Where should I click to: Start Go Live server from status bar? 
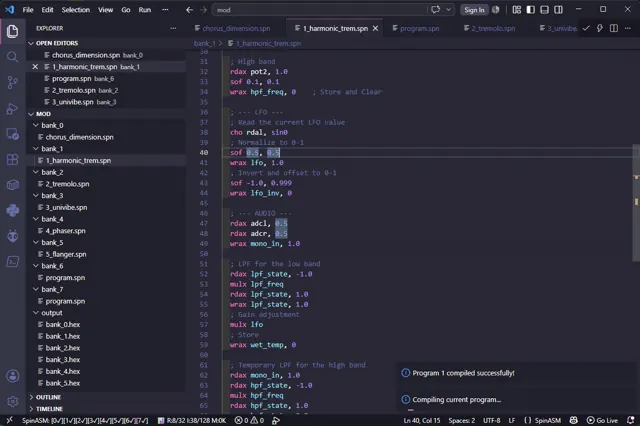602,420
